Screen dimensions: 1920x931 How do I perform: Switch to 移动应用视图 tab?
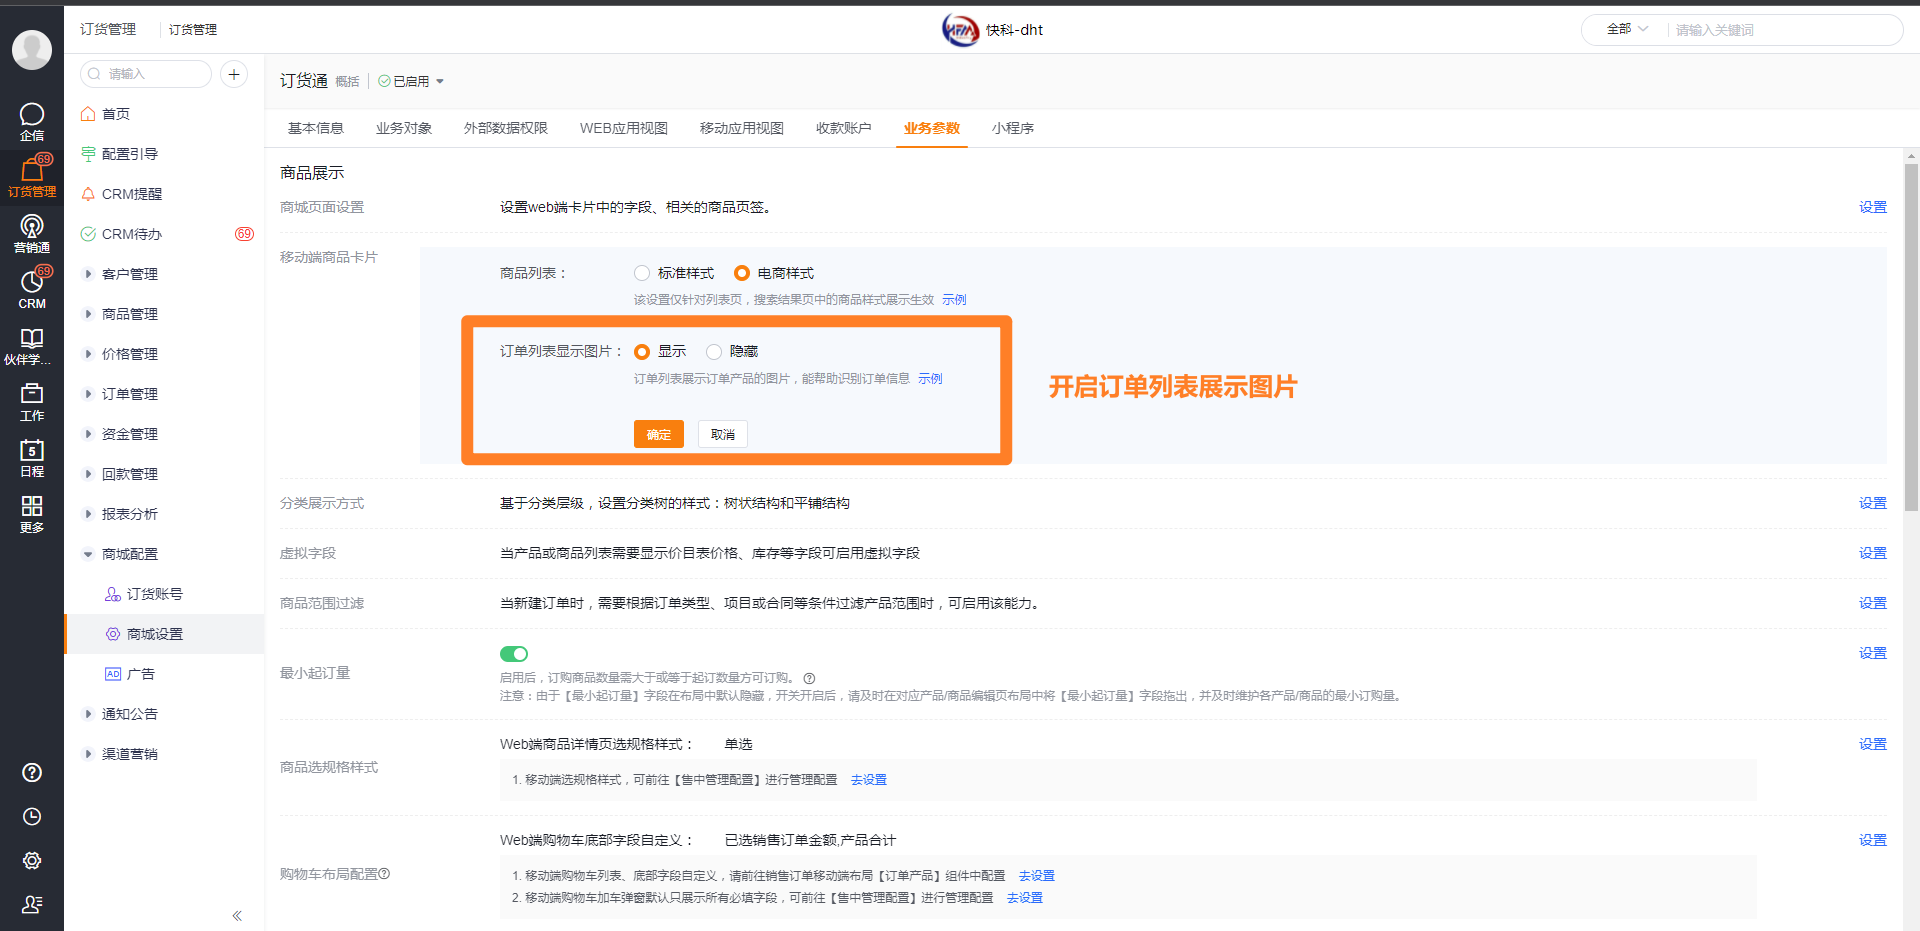point(742,128)
